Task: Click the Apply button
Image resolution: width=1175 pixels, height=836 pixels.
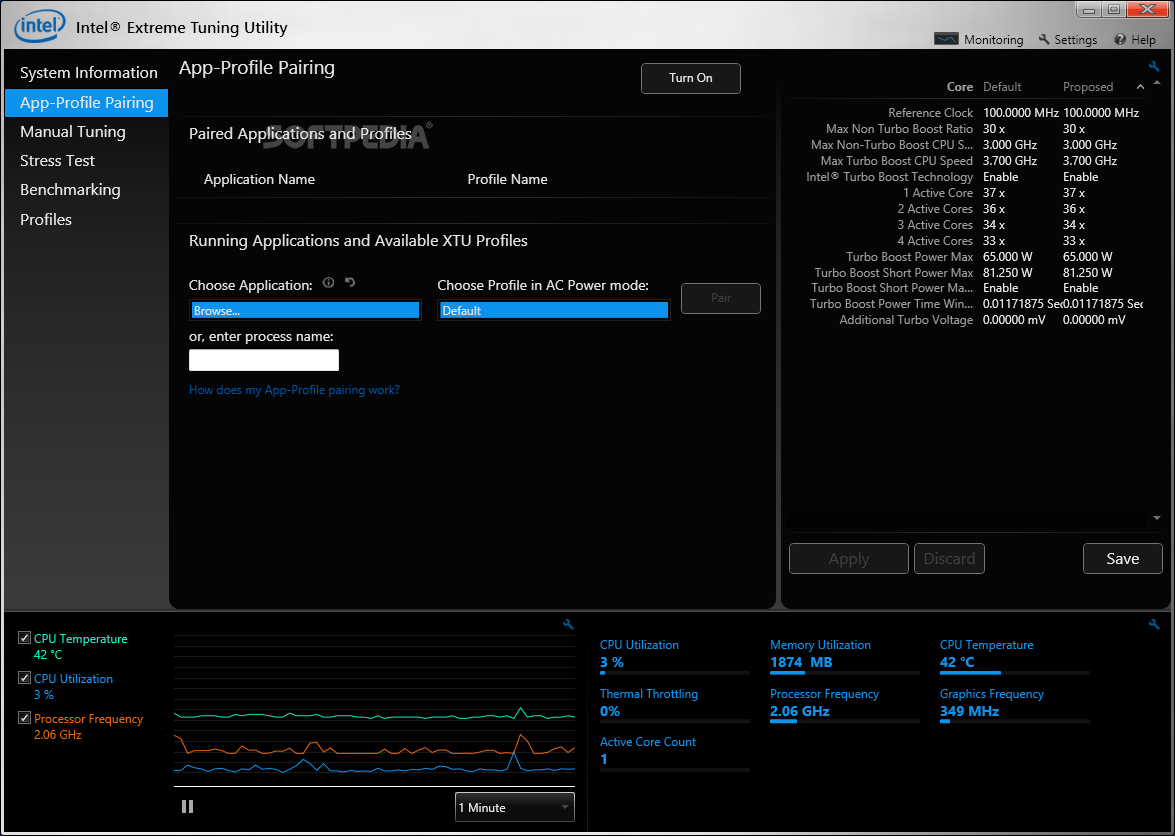Action: point(849,559)
